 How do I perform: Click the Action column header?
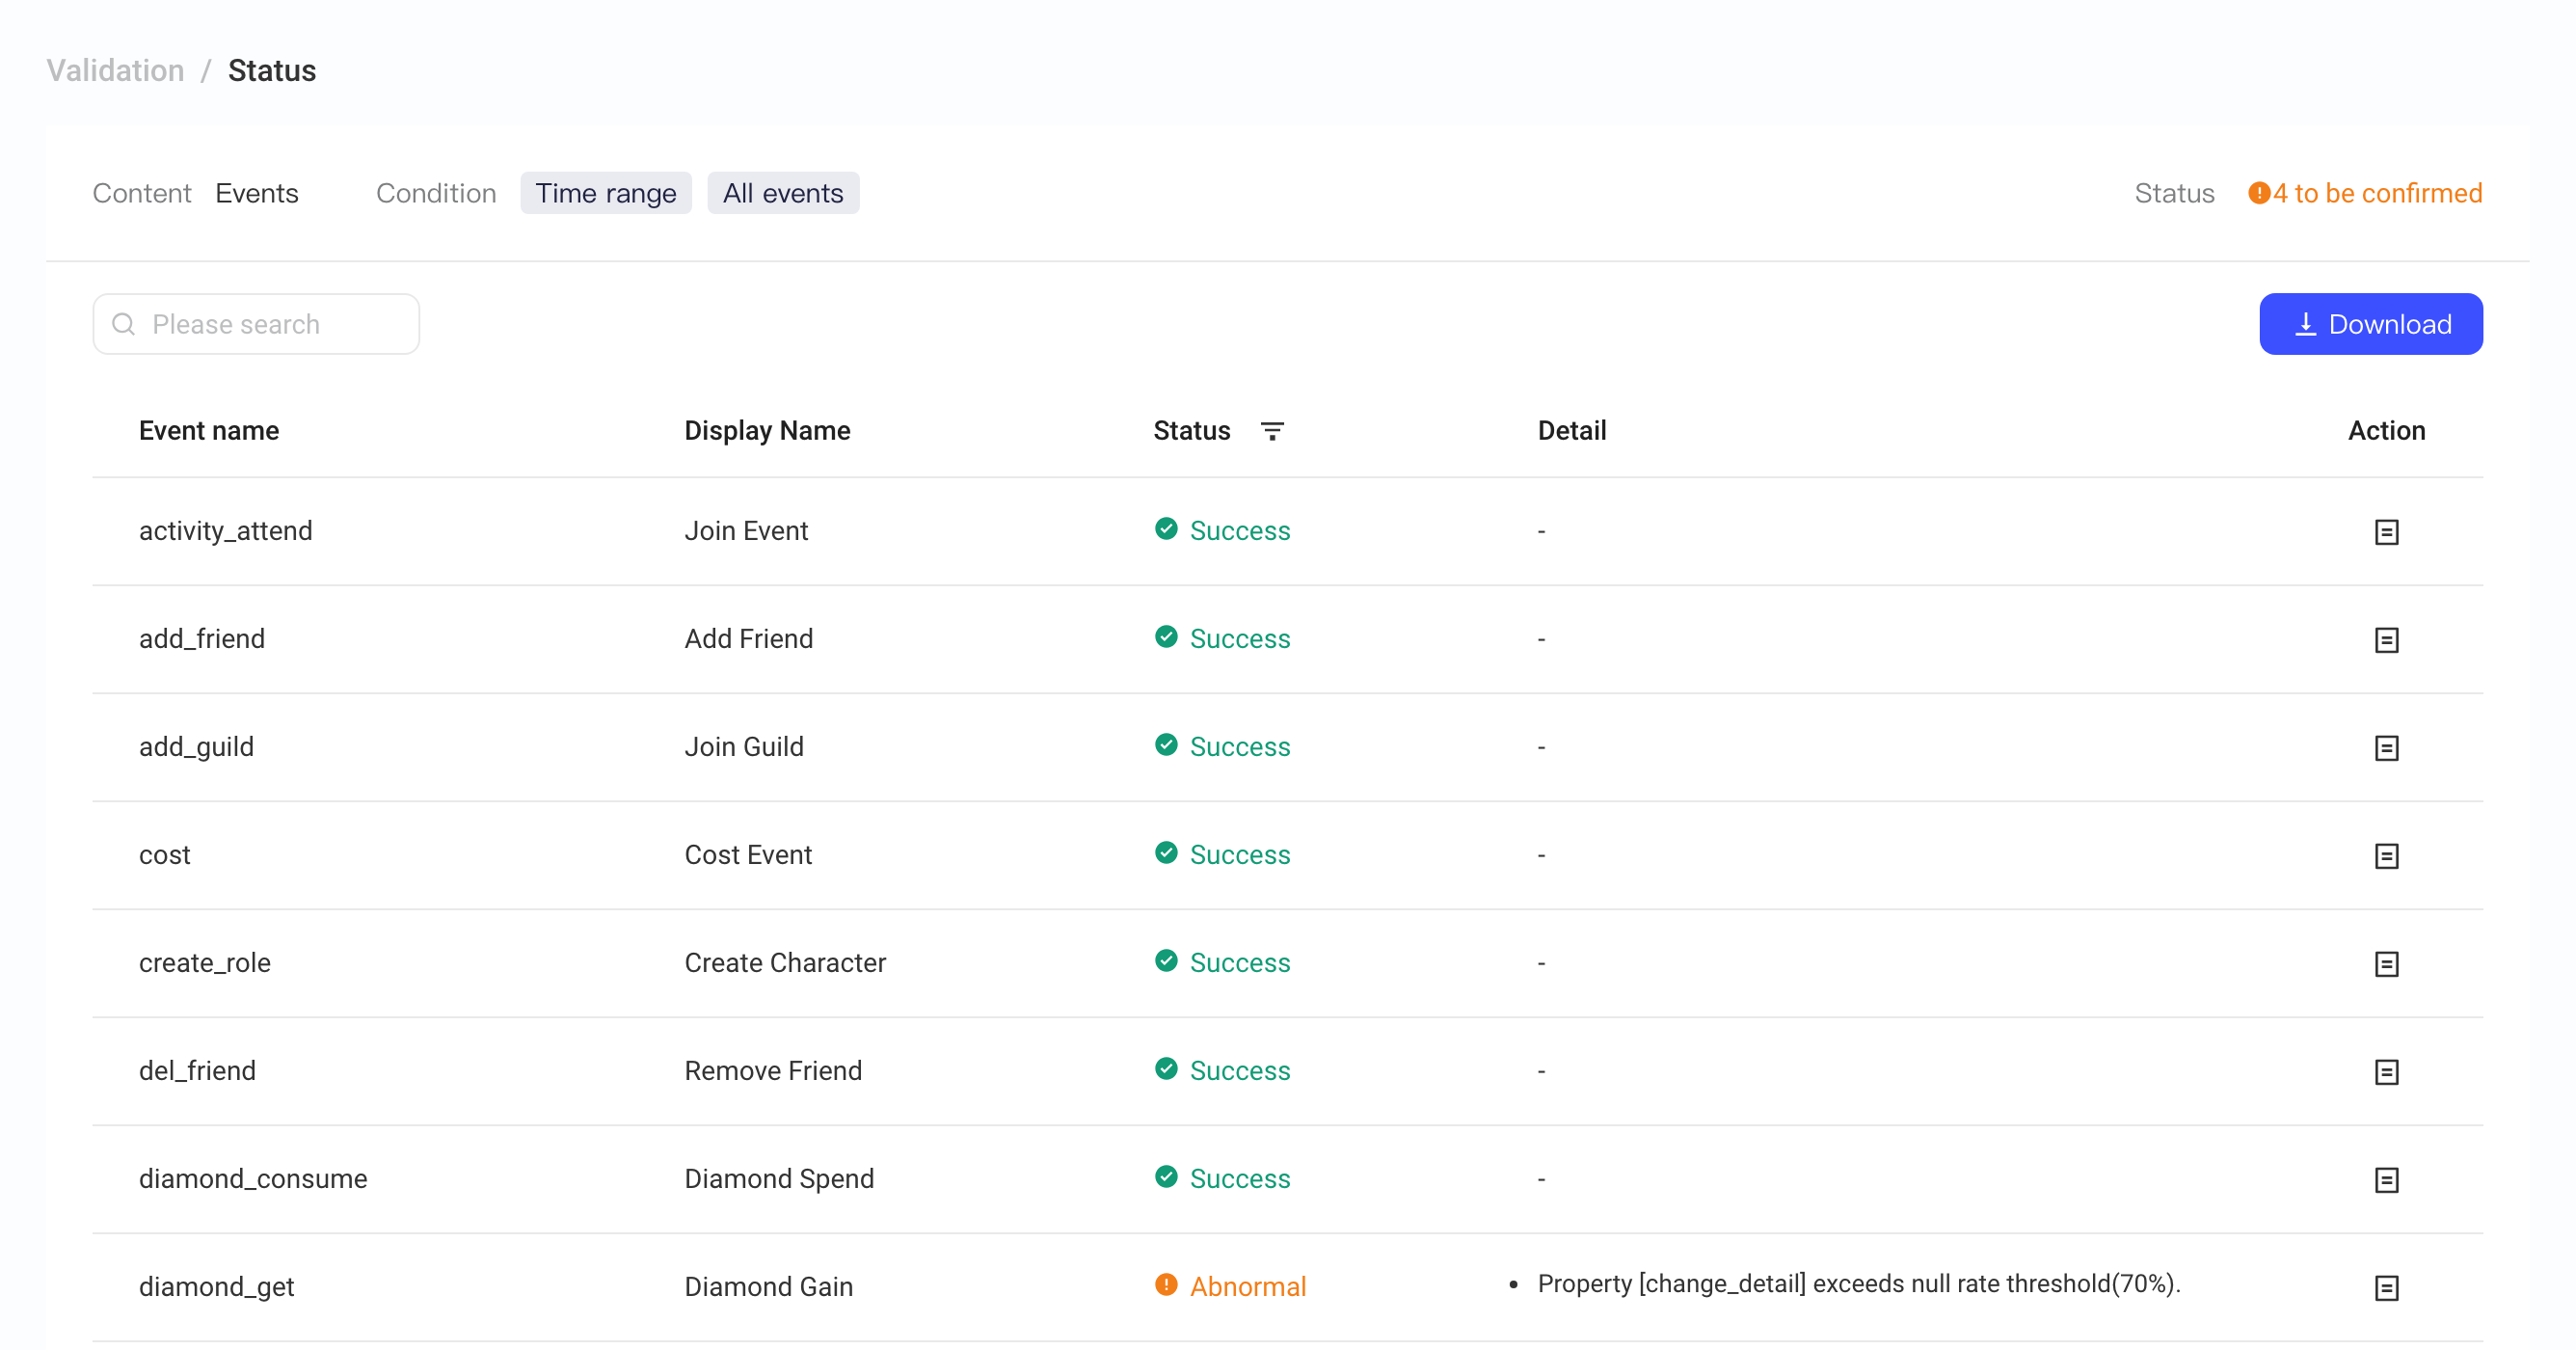click(2386, 431)
